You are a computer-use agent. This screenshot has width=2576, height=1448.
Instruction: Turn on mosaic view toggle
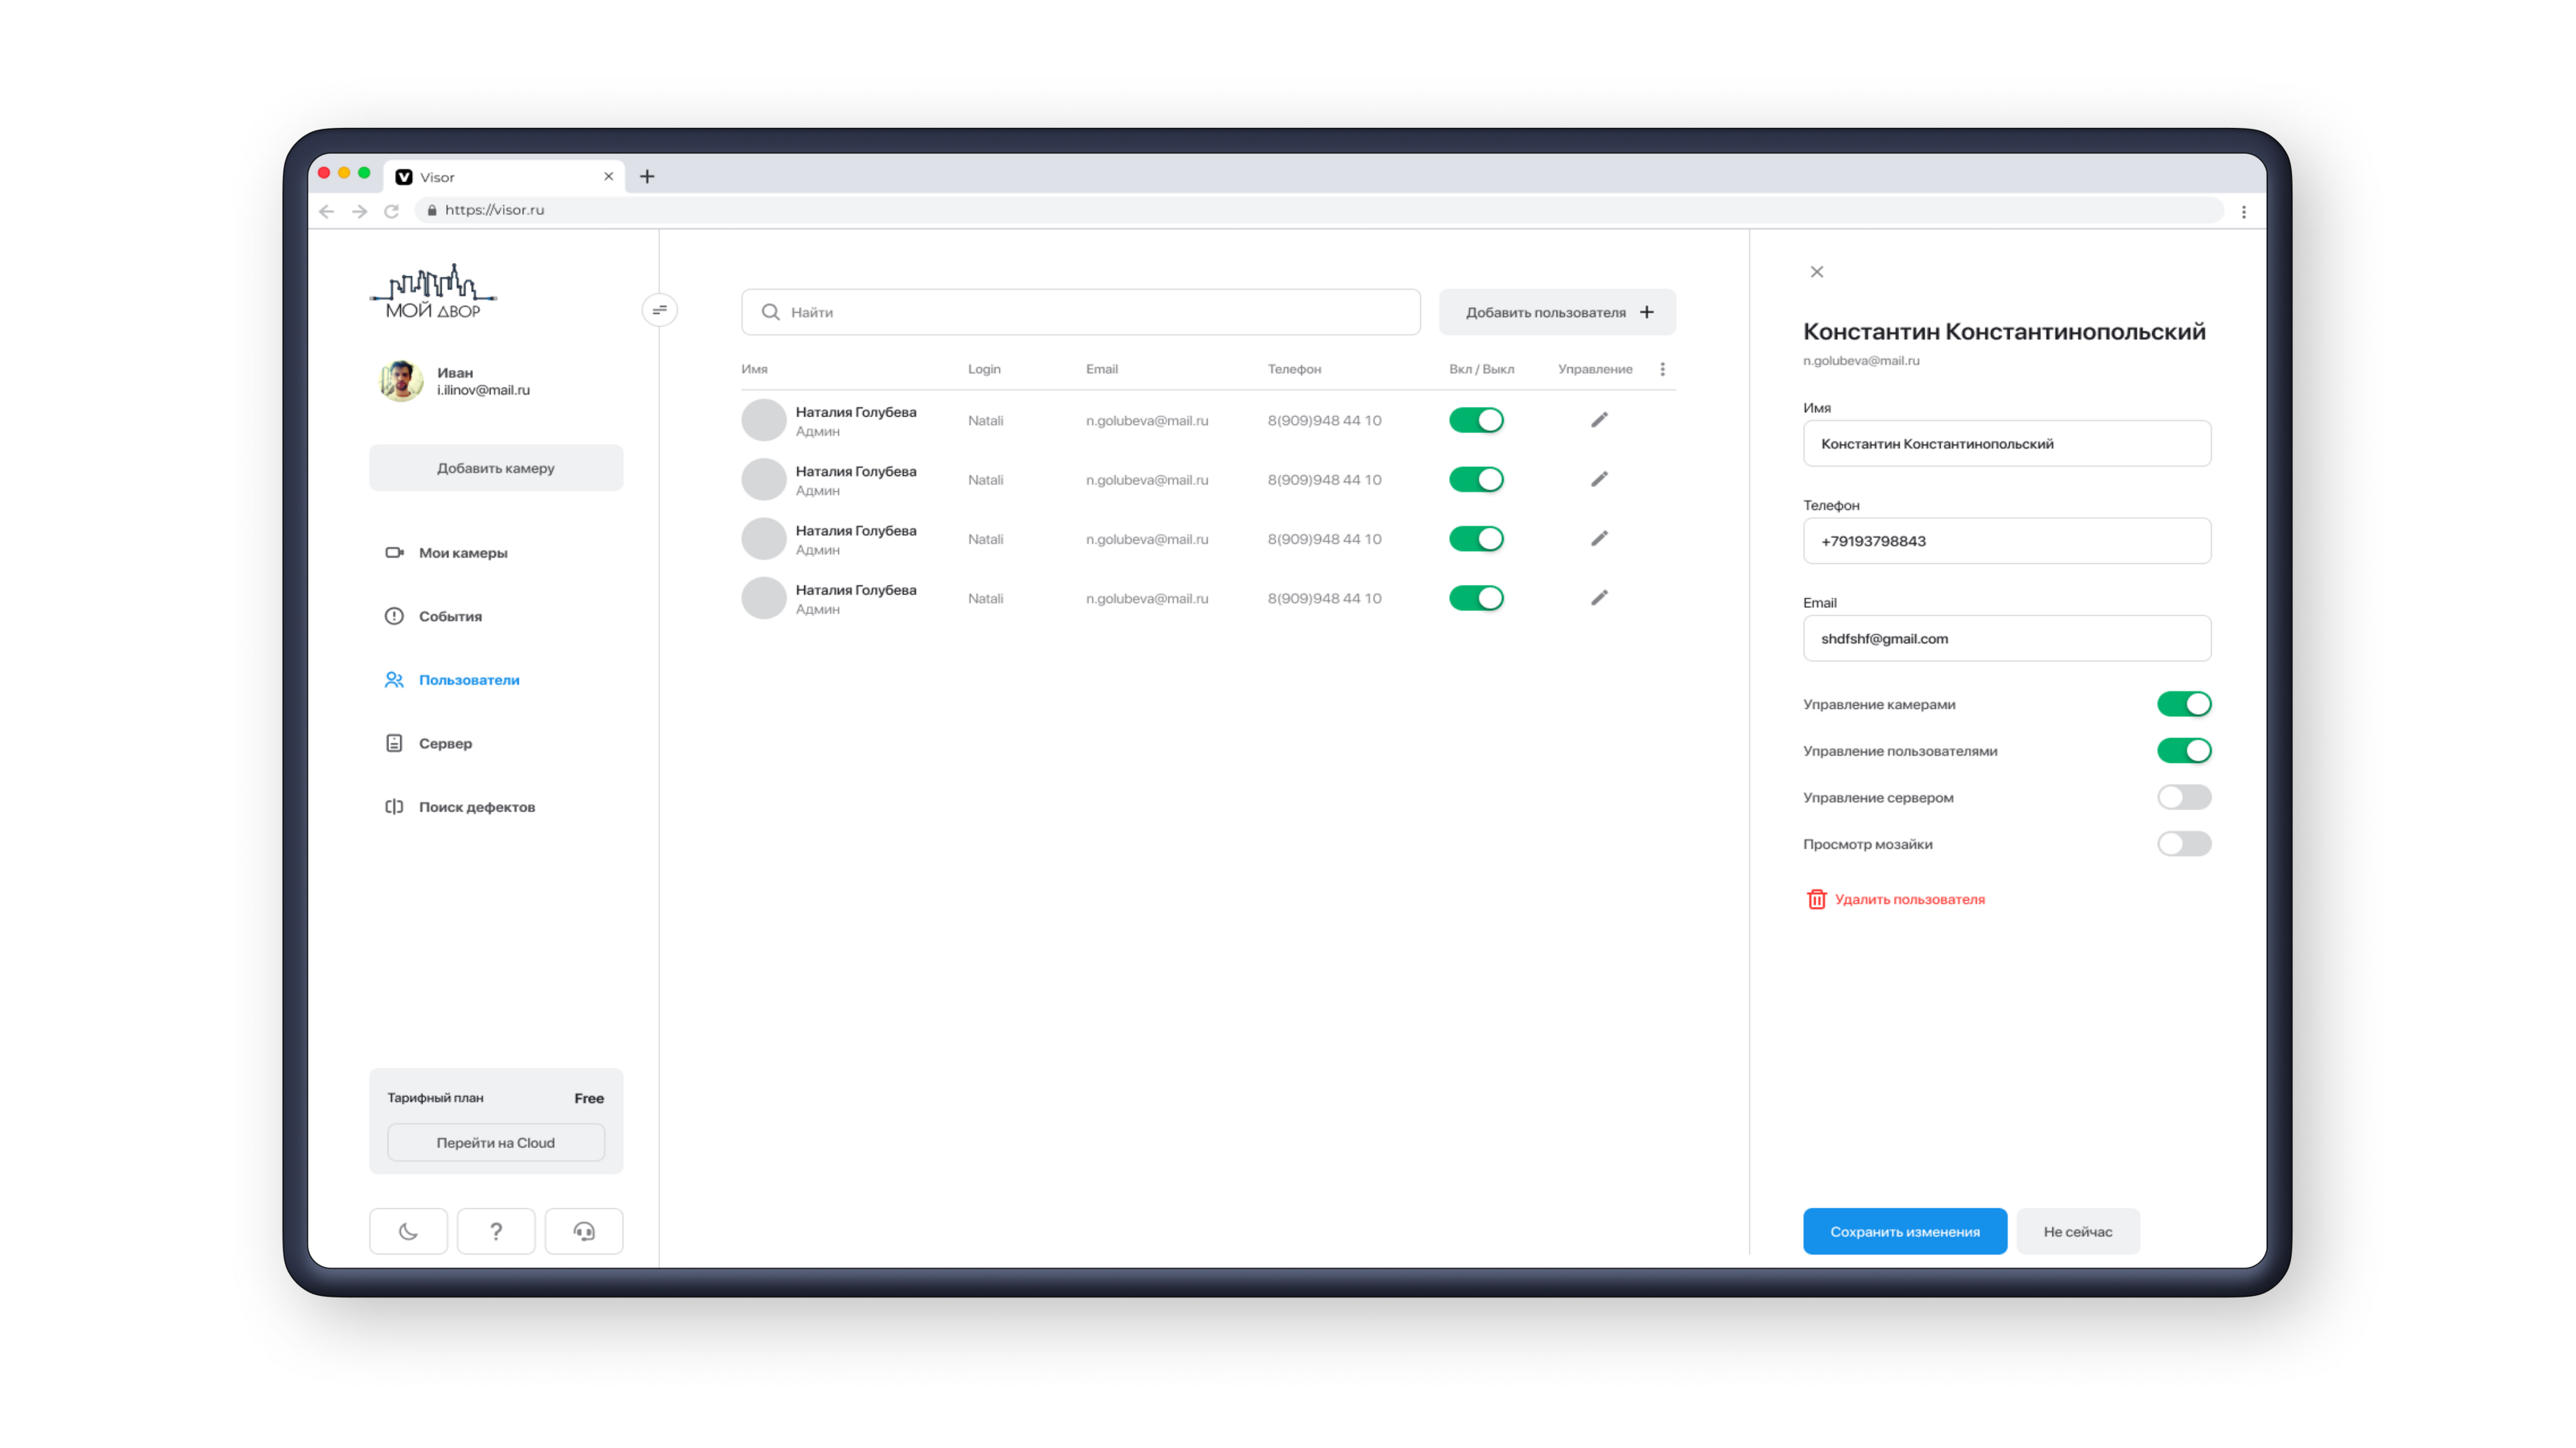pyautogui.click(x=2183, y=844)
